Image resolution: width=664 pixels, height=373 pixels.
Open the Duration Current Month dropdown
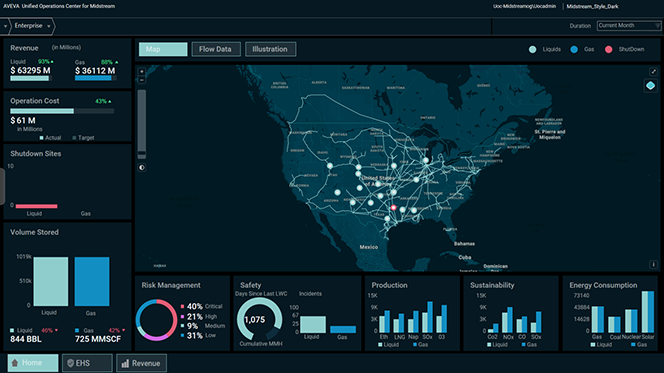pos(628,26)
